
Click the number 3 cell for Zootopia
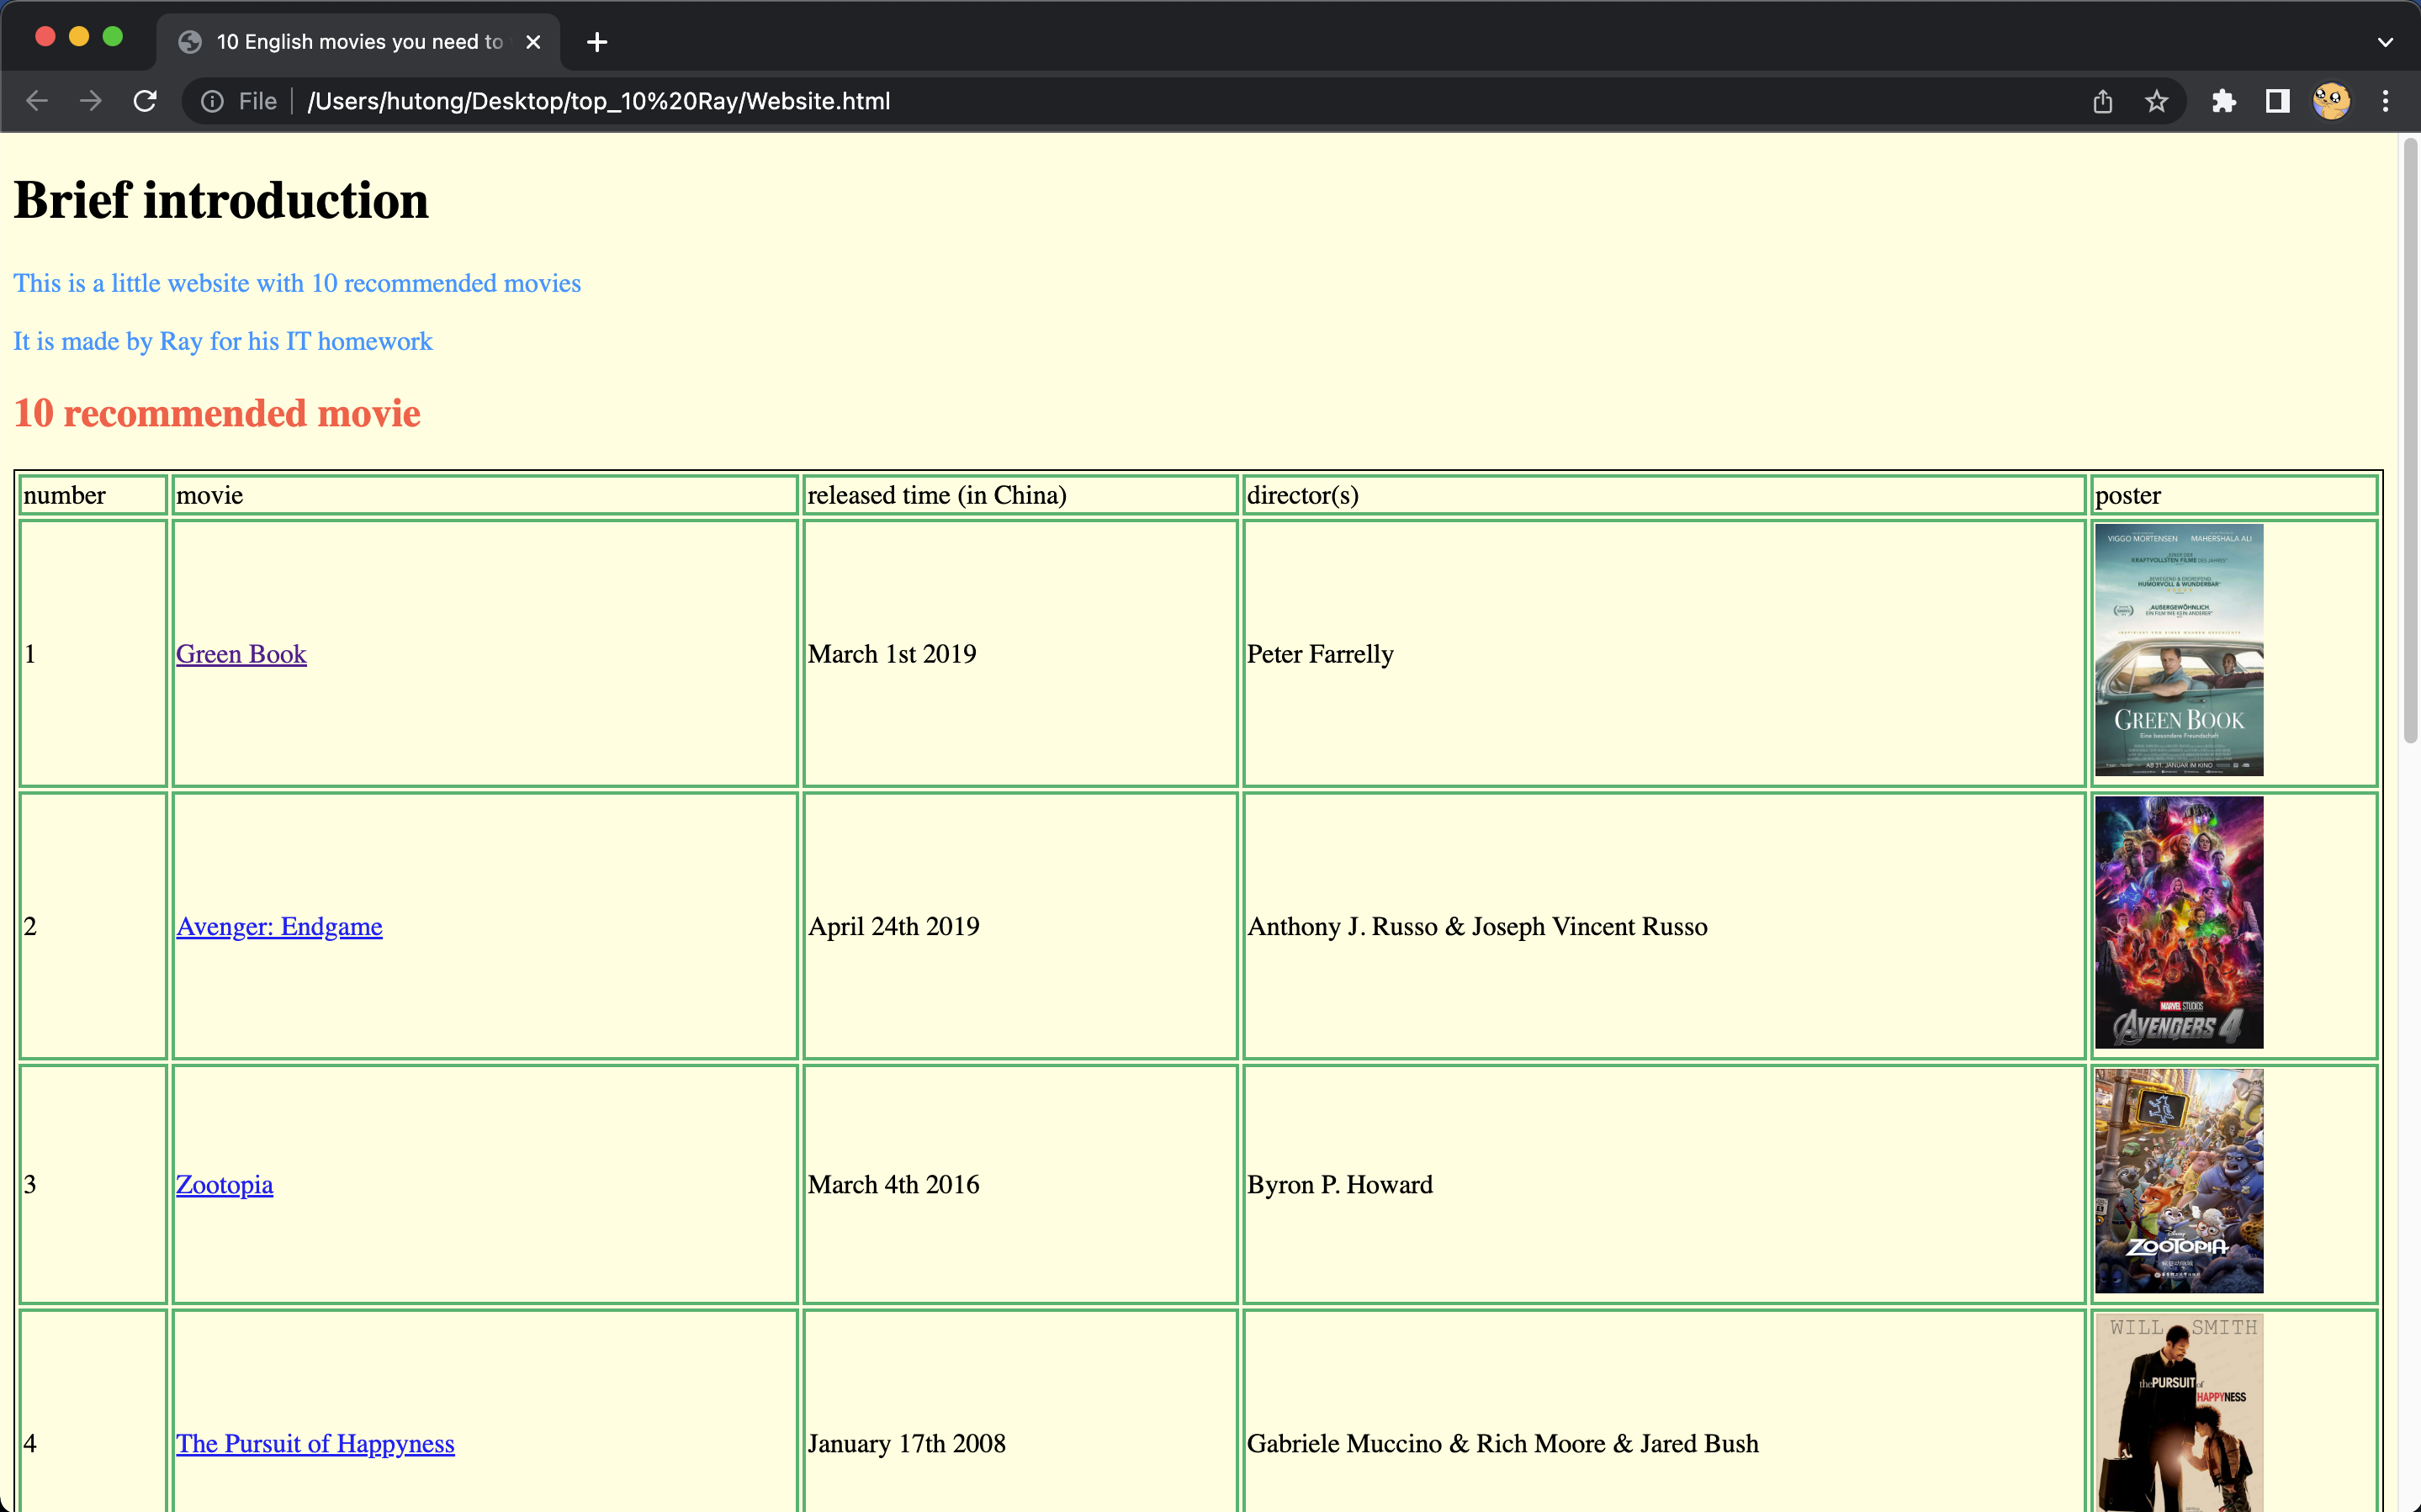coord(93,1185)
